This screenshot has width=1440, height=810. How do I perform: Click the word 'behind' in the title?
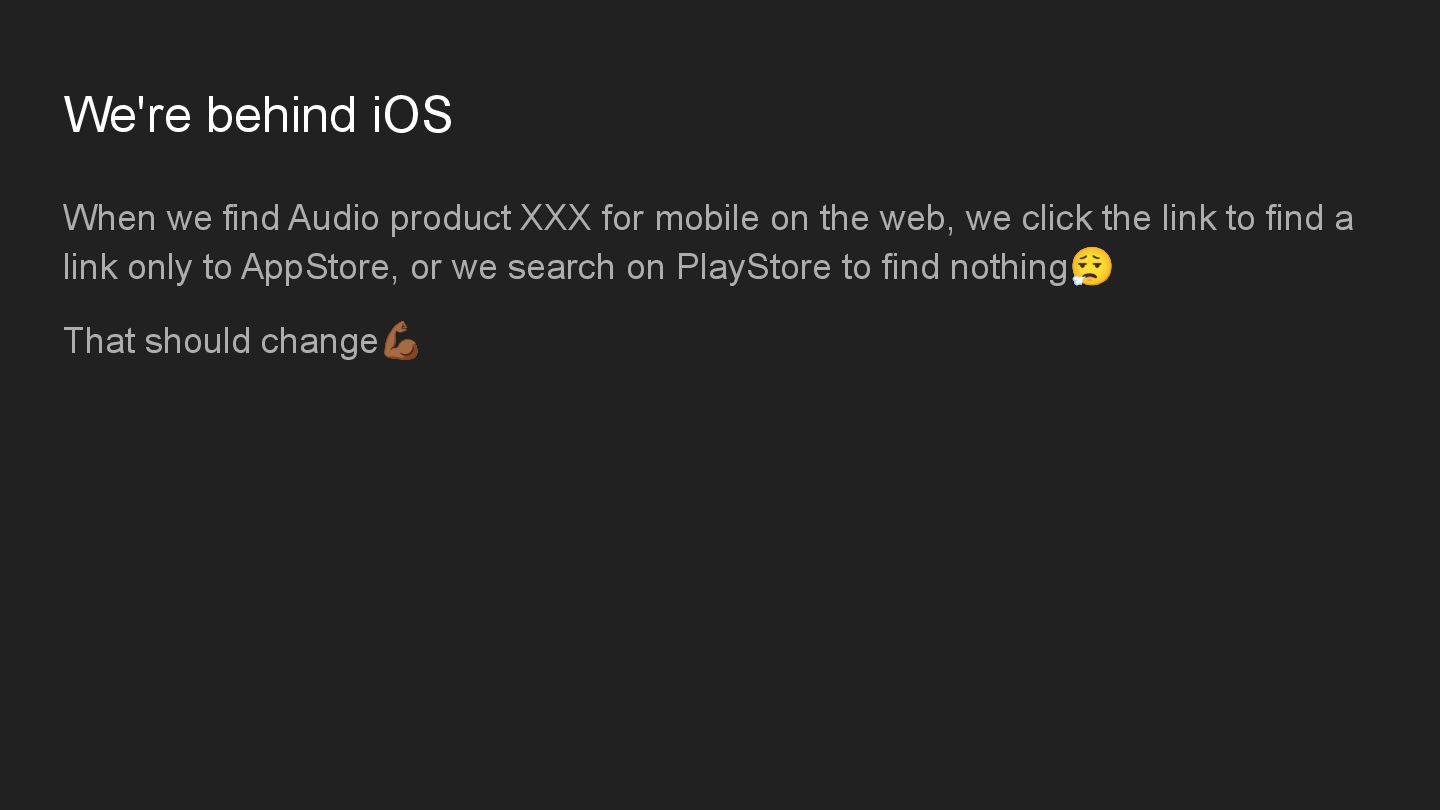coord(281,114)
